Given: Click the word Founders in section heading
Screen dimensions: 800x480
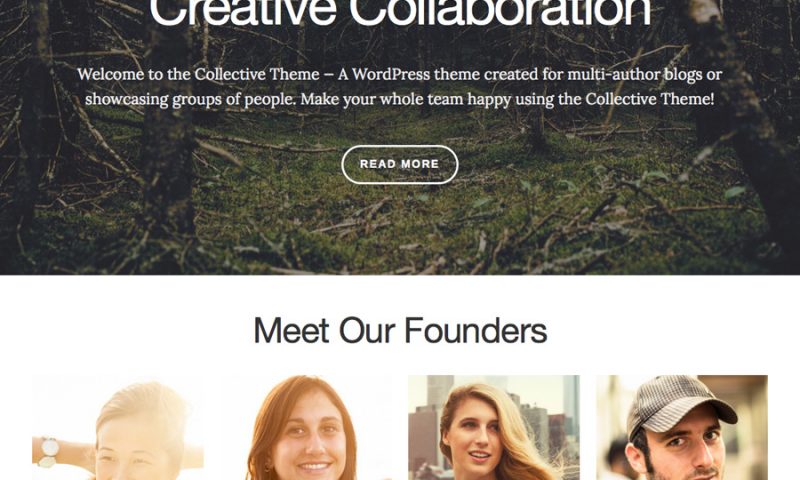Looking at the screenshot, I should [x=476, y=331].
